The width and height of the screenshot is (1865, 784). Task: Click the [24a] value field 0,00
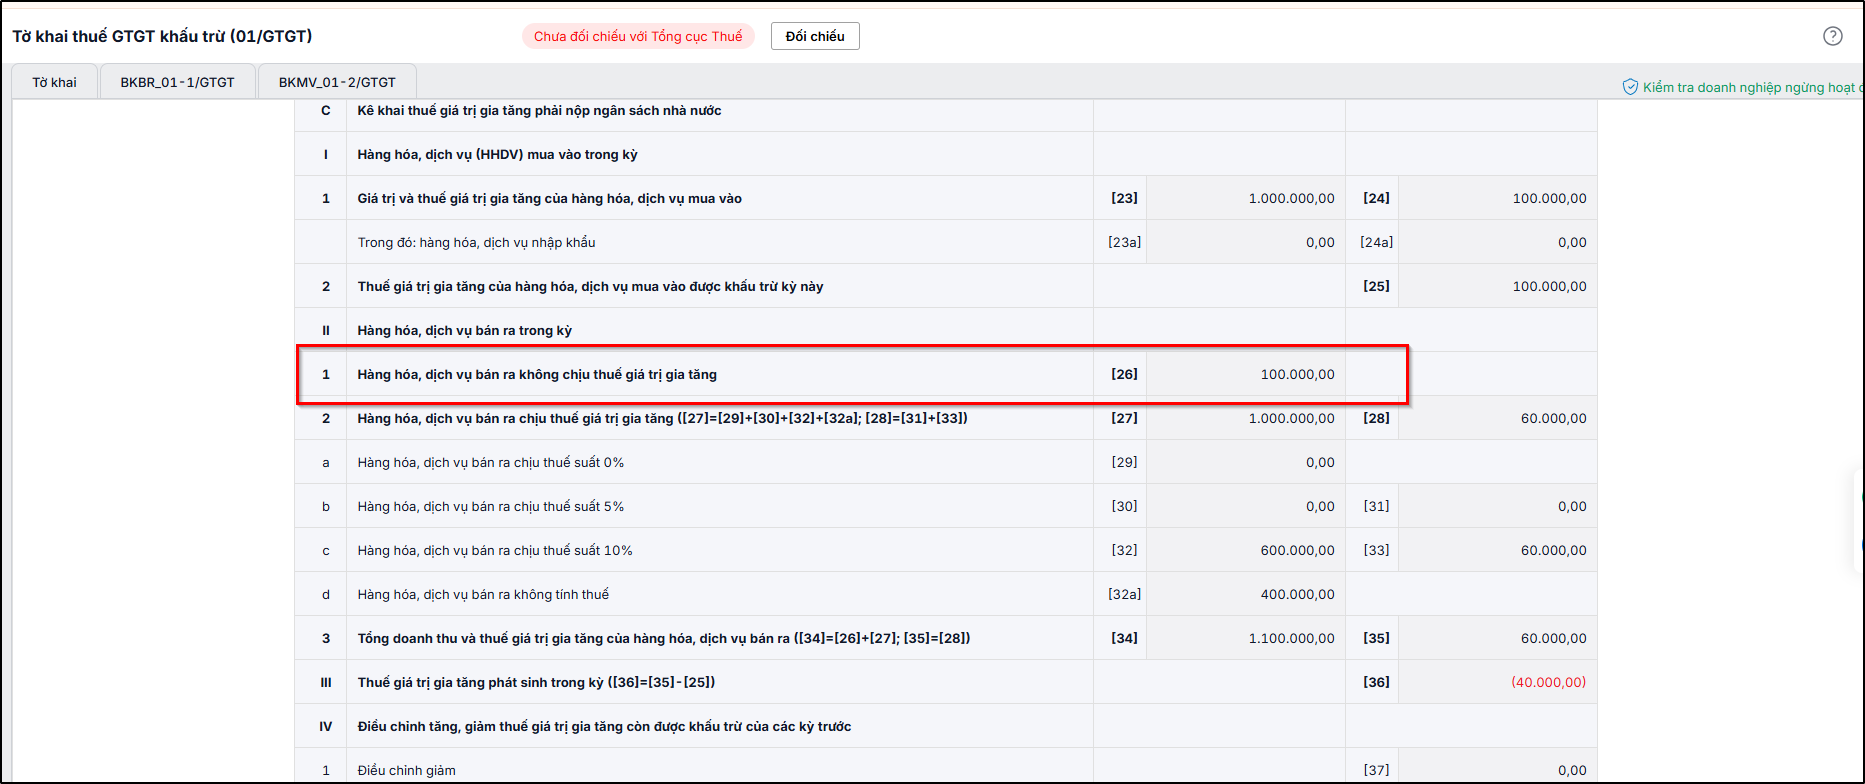tap(1497, 242)
